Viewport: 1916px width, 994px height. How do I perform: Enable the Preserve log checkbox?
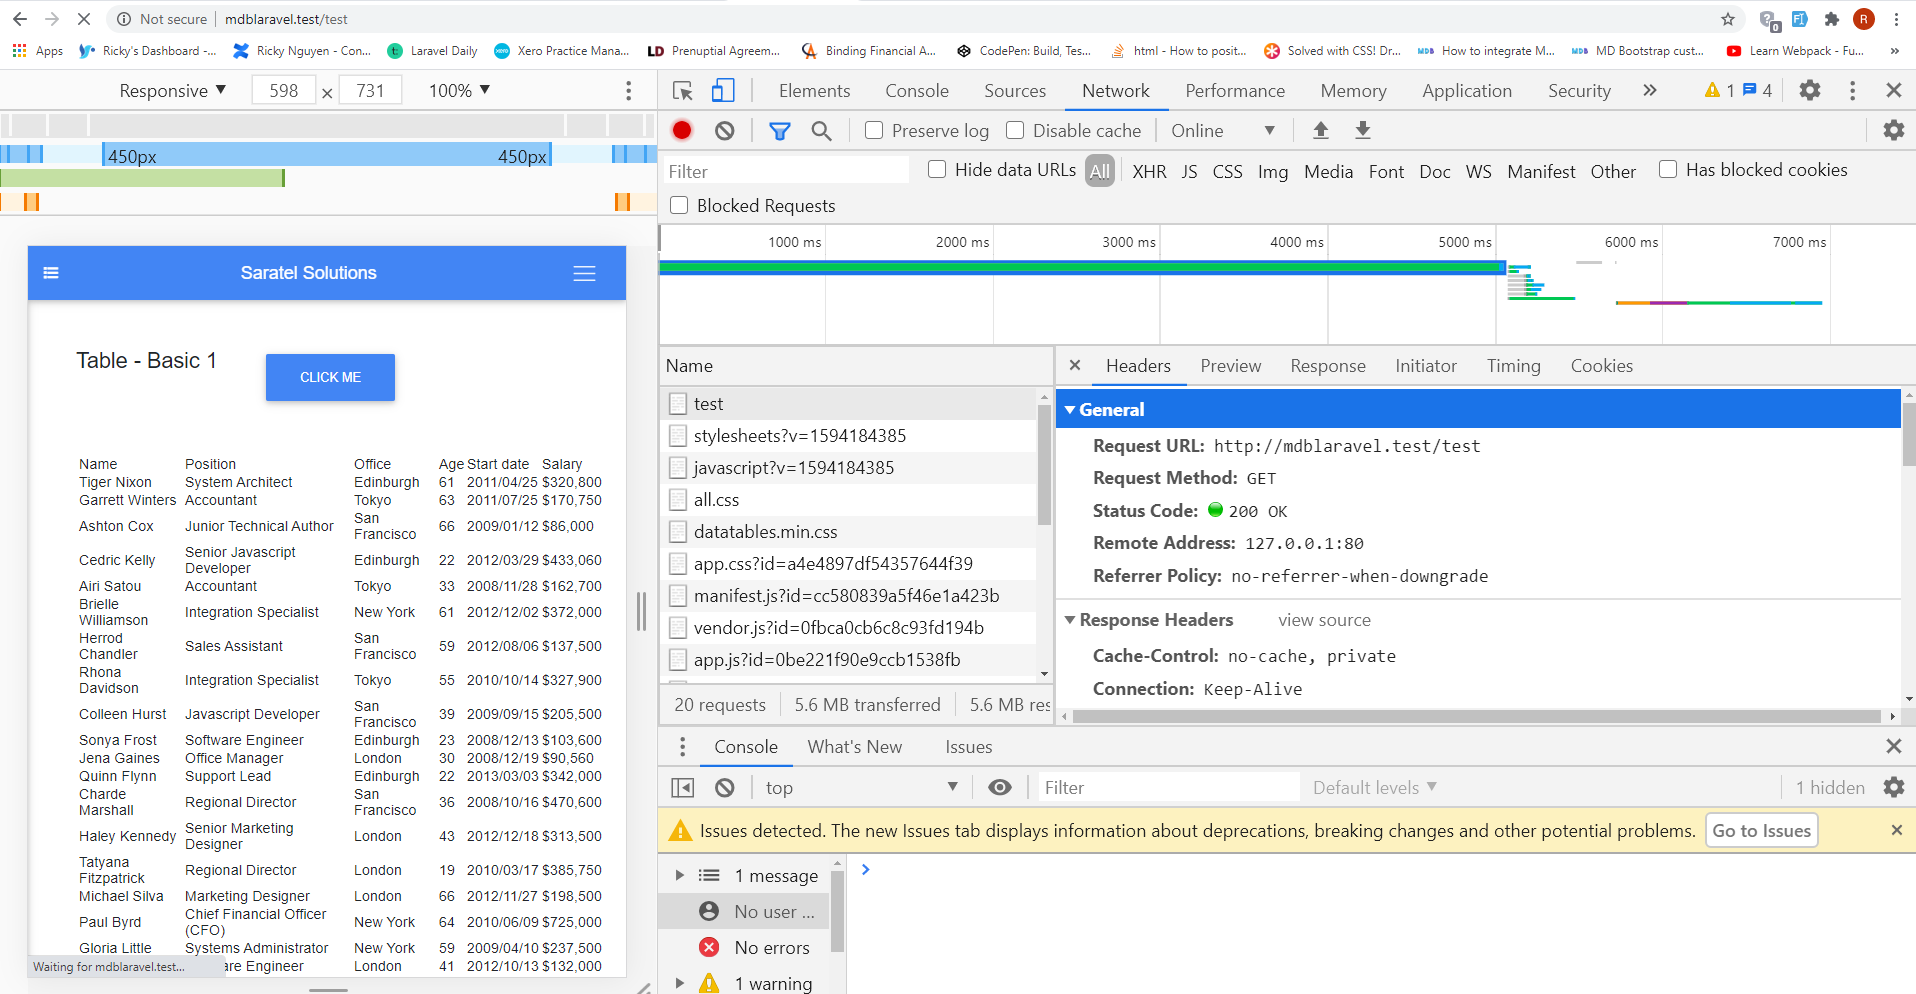(873, 130)
